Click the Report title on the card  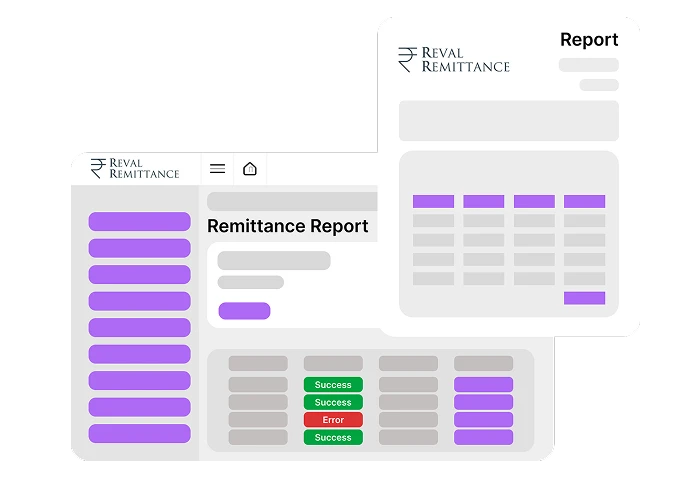(x=589, y=40)
